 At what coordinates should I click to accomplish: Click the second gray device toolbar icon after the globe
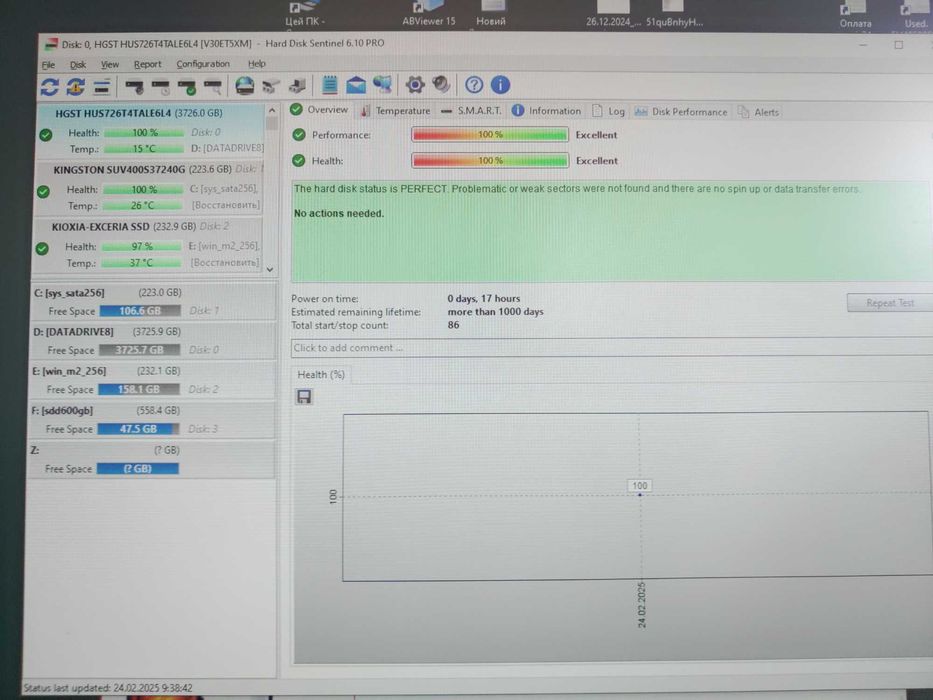(x=297, y=86)
